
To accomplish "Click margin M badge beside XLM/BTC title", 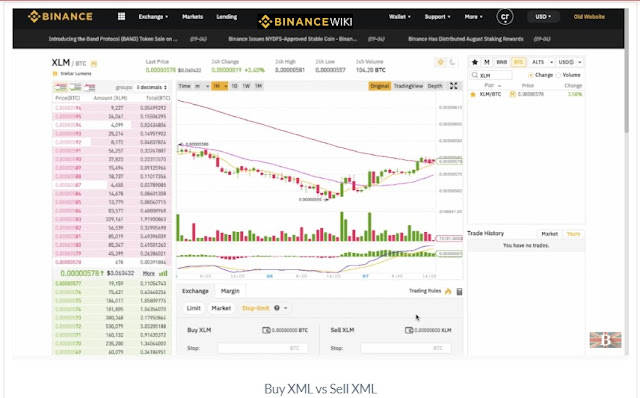I will tap(94, 64).
